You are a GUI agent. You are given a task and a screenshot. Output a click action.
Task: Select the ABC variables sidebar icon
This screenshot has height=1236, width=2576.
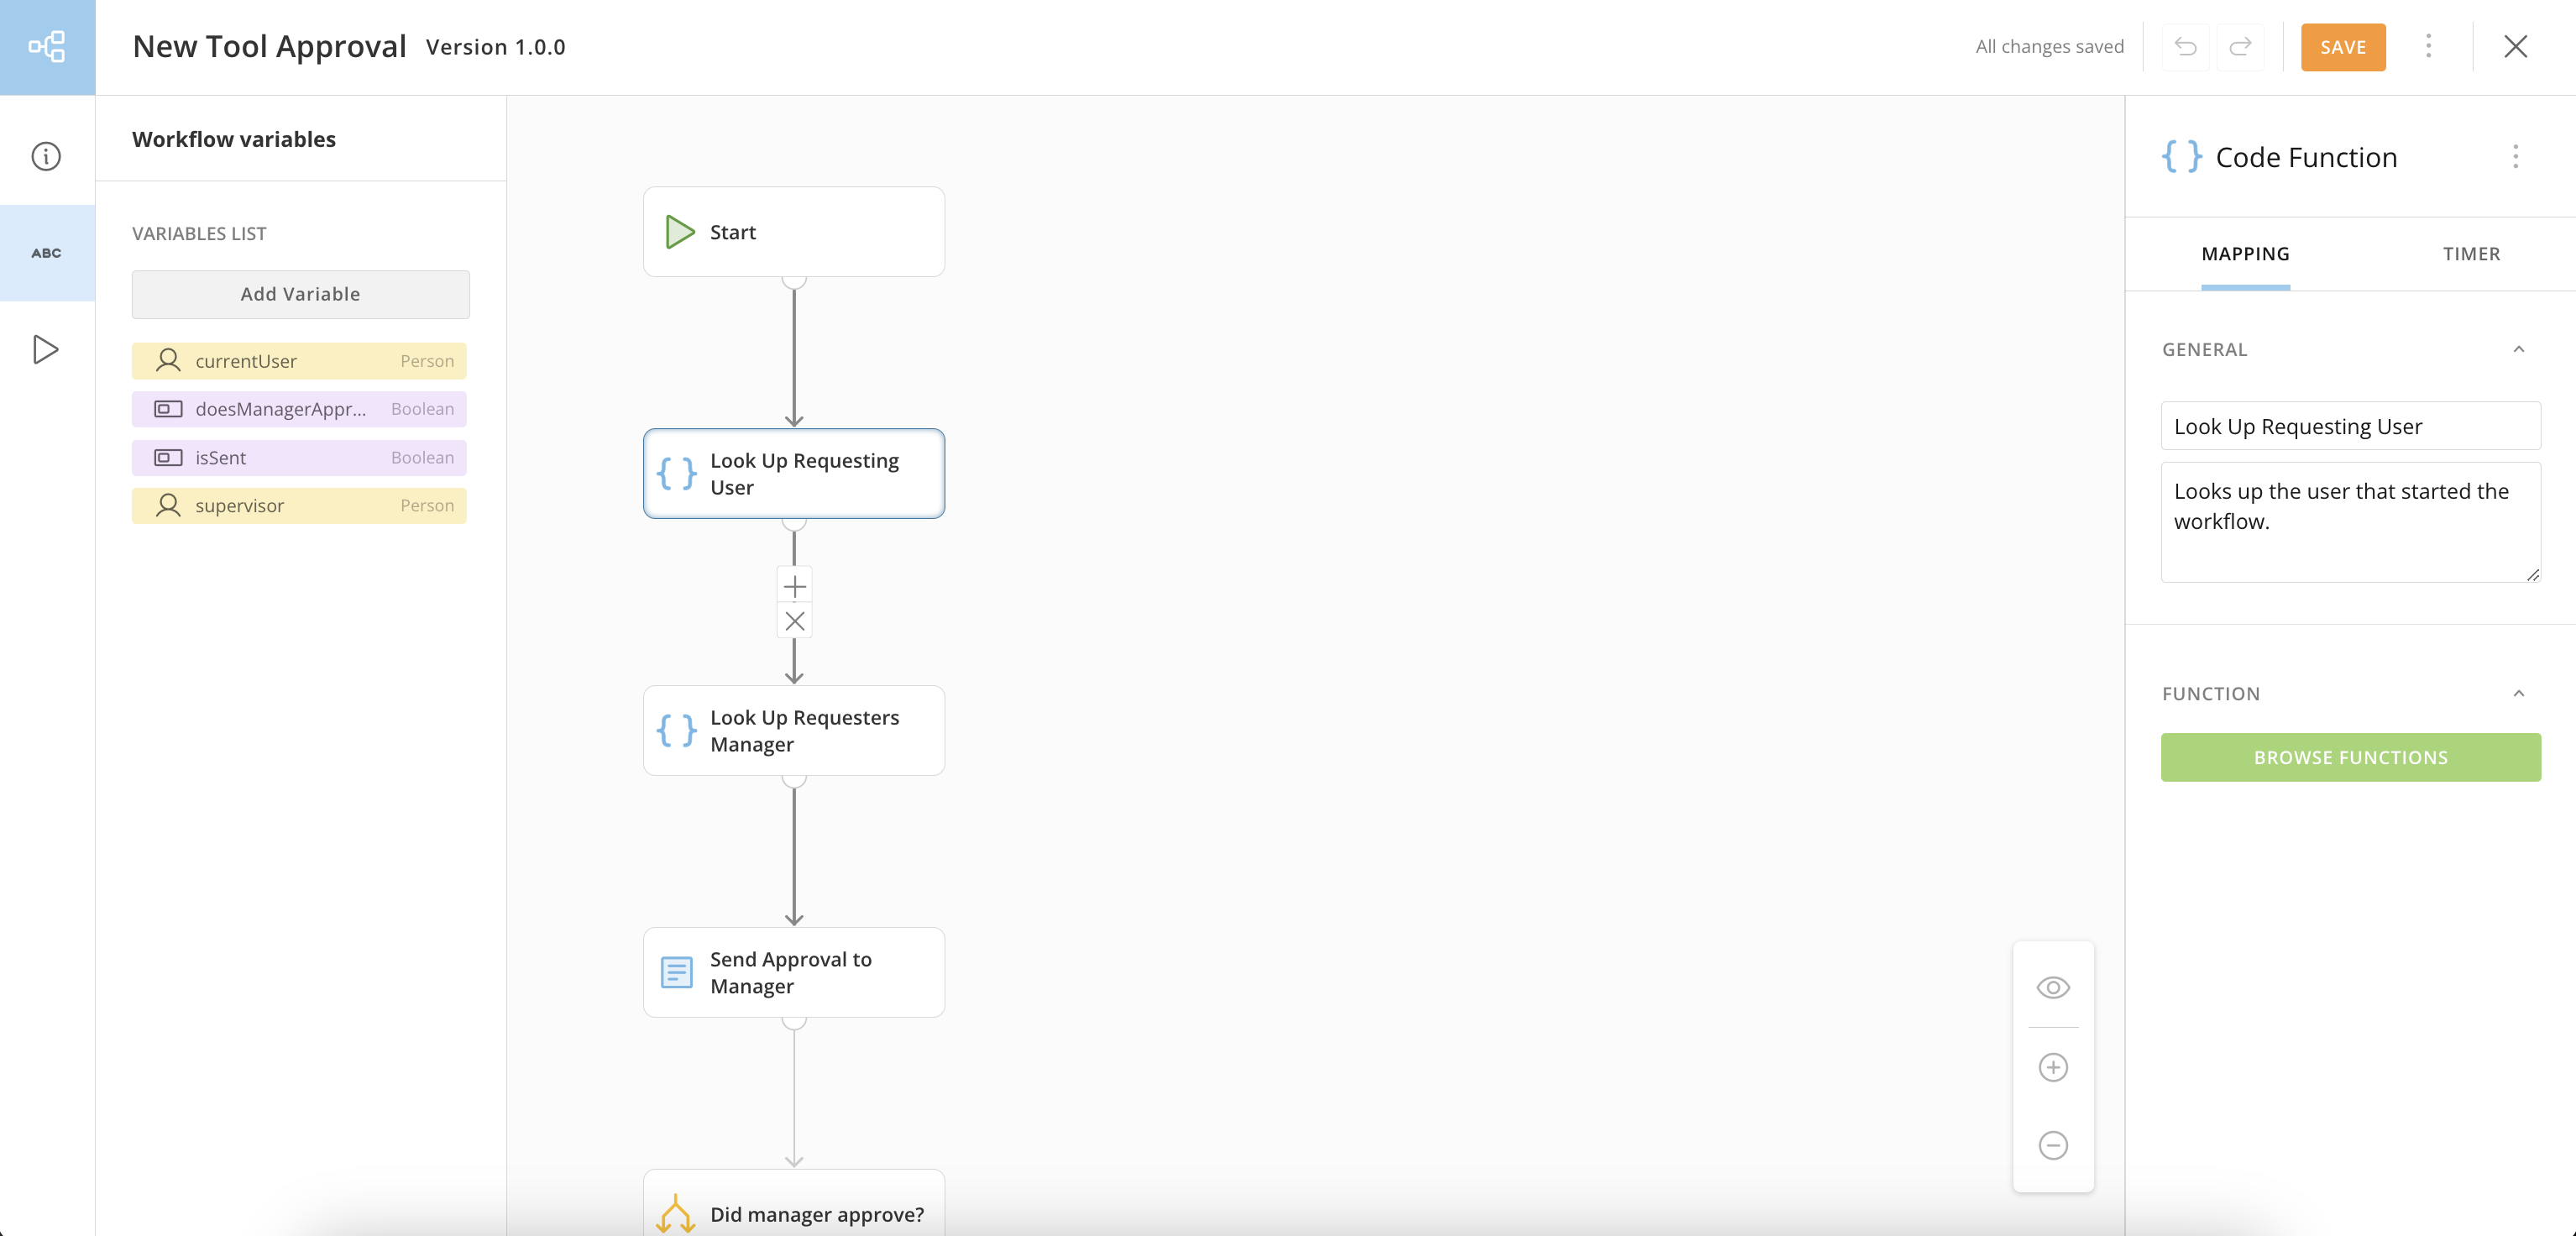point(46,253)
